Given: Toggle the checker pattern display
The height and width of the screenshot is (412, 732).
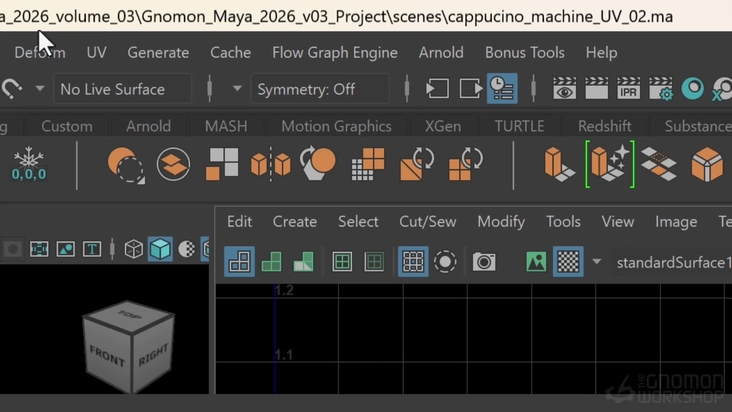Looking at the screenshot, I should point(568,261).
